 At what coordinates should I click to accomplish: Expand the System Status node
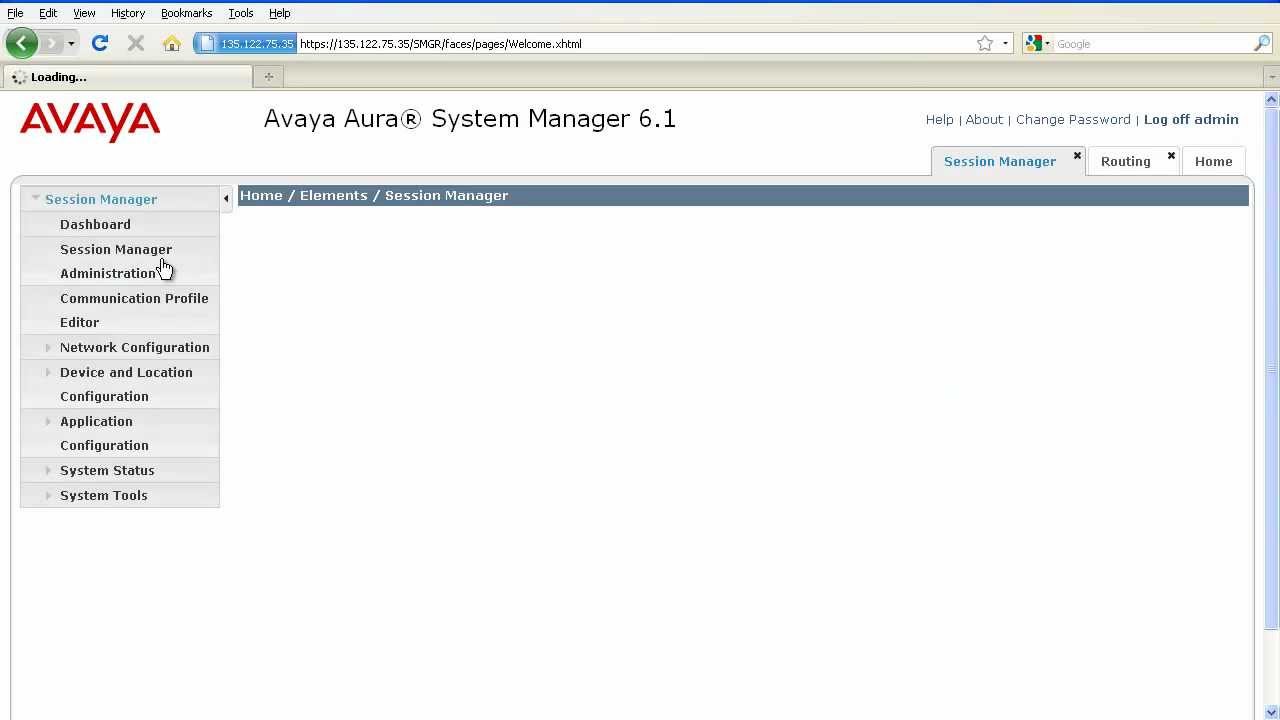pos(48,470)
